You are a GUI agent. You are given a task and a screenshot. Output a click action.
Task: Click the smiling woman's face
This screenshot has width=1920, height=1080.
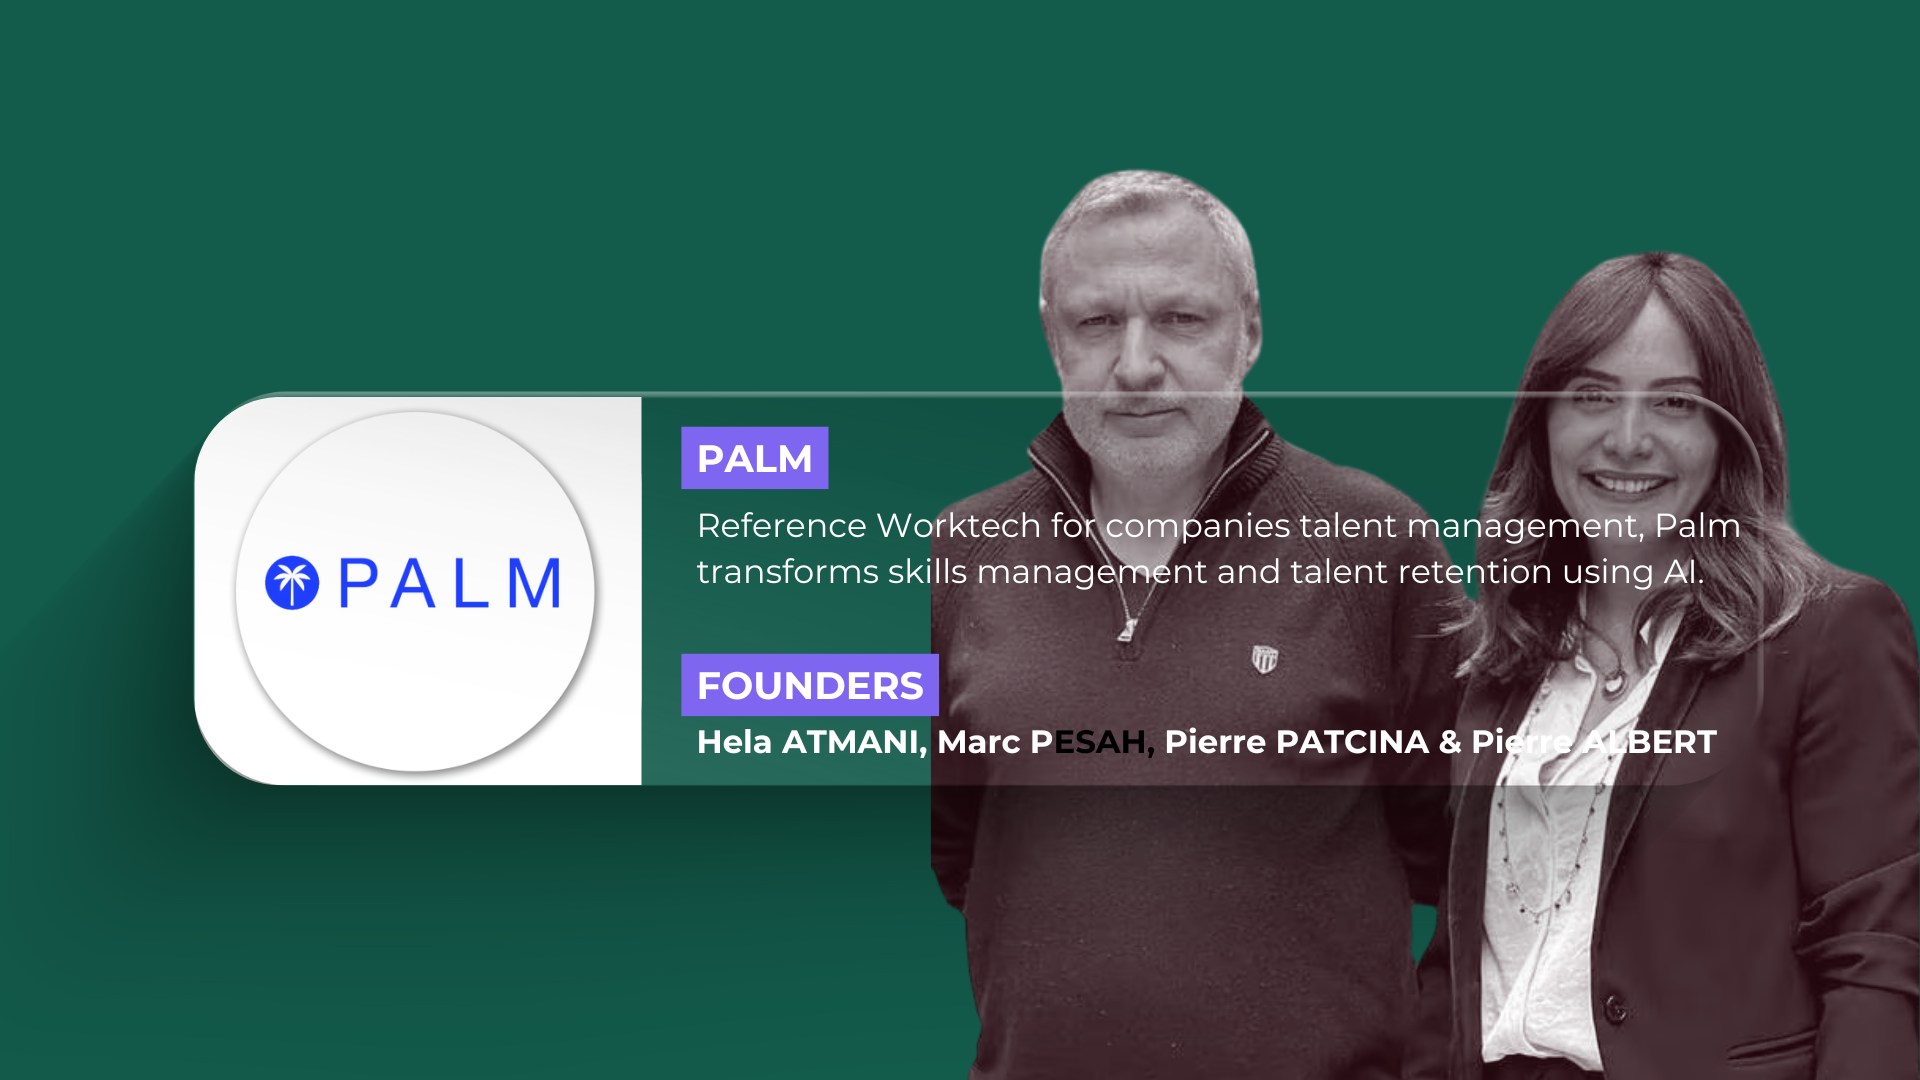coord(1627,425)
